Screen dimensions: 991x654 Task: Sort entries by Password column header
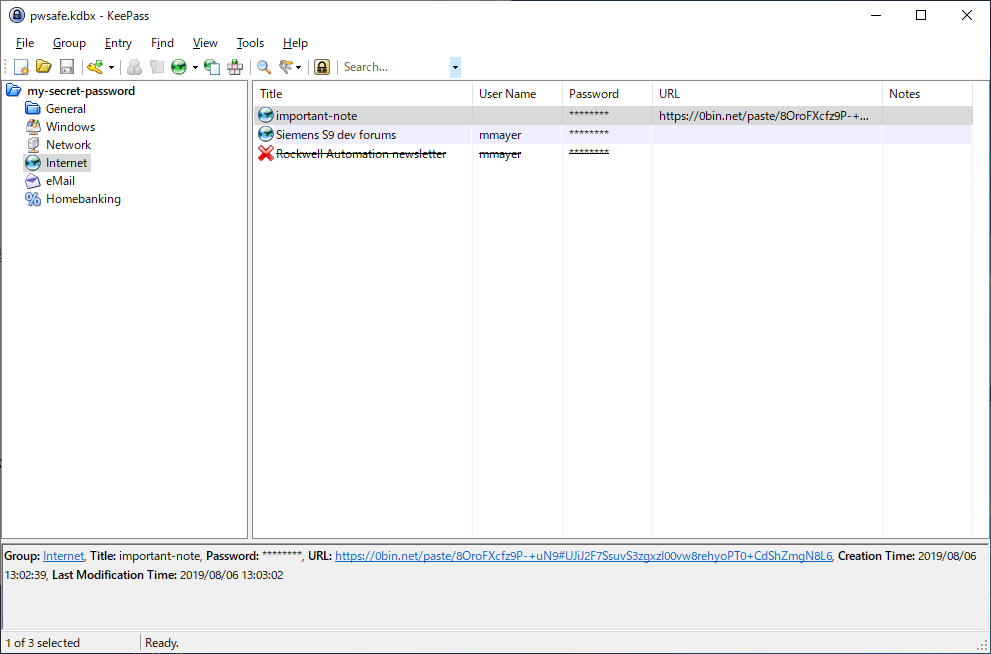coord(607,94)
